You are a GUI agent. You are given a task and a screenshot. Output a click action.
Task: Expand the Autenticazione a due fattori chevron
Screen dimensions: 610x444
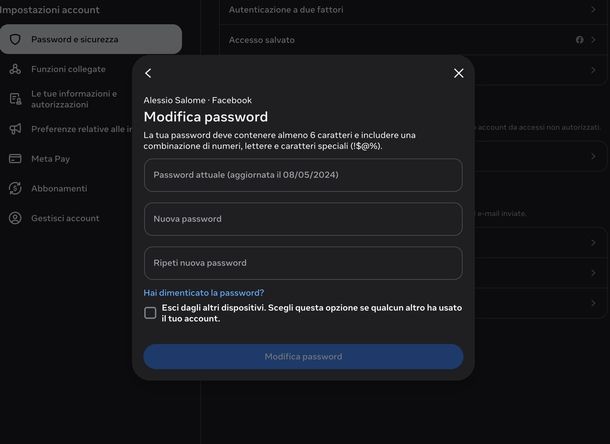coord(593,10)
